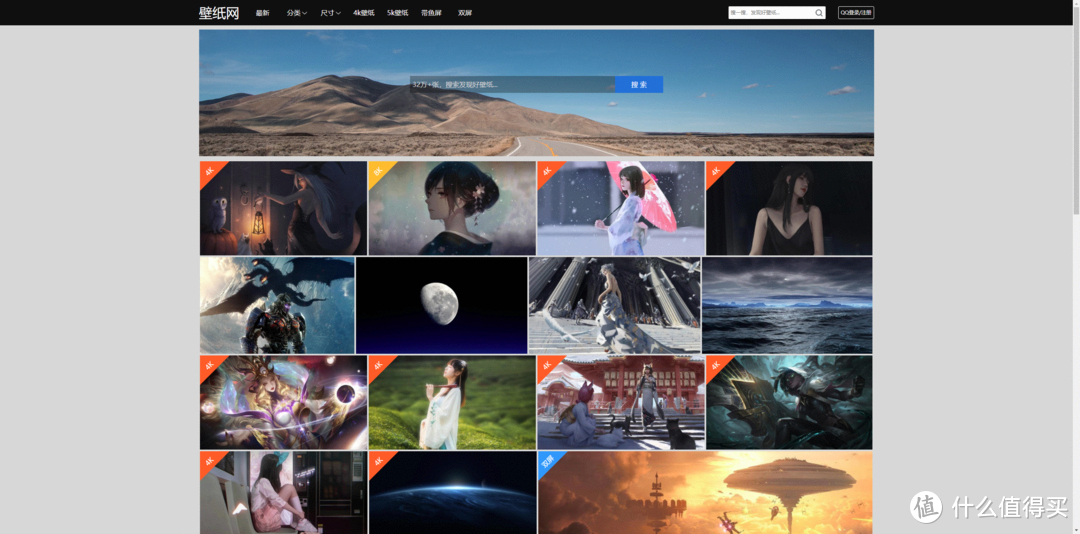The image size is (1080, 534).
Task: Click the 4K badge on red shrine wallpaper
Action: (547, 364)
